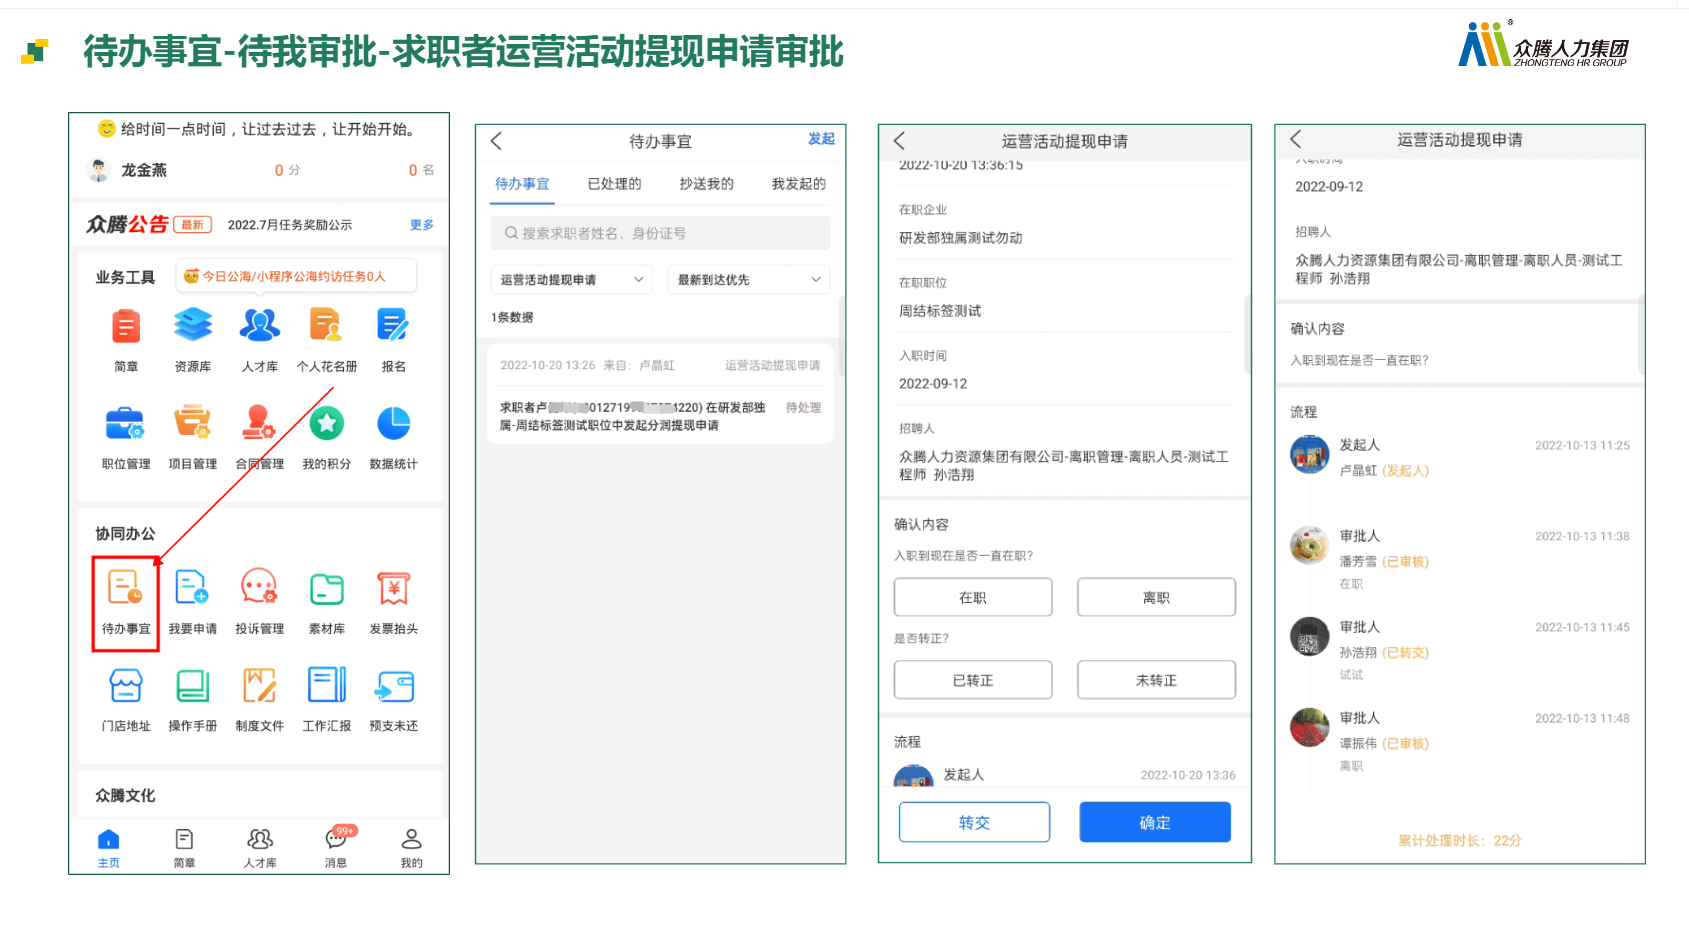Go back from 运营活动提现申请 approval form screen
Image resolution: width=1689 pixels, height=945 pixels.
pos(899,141)
